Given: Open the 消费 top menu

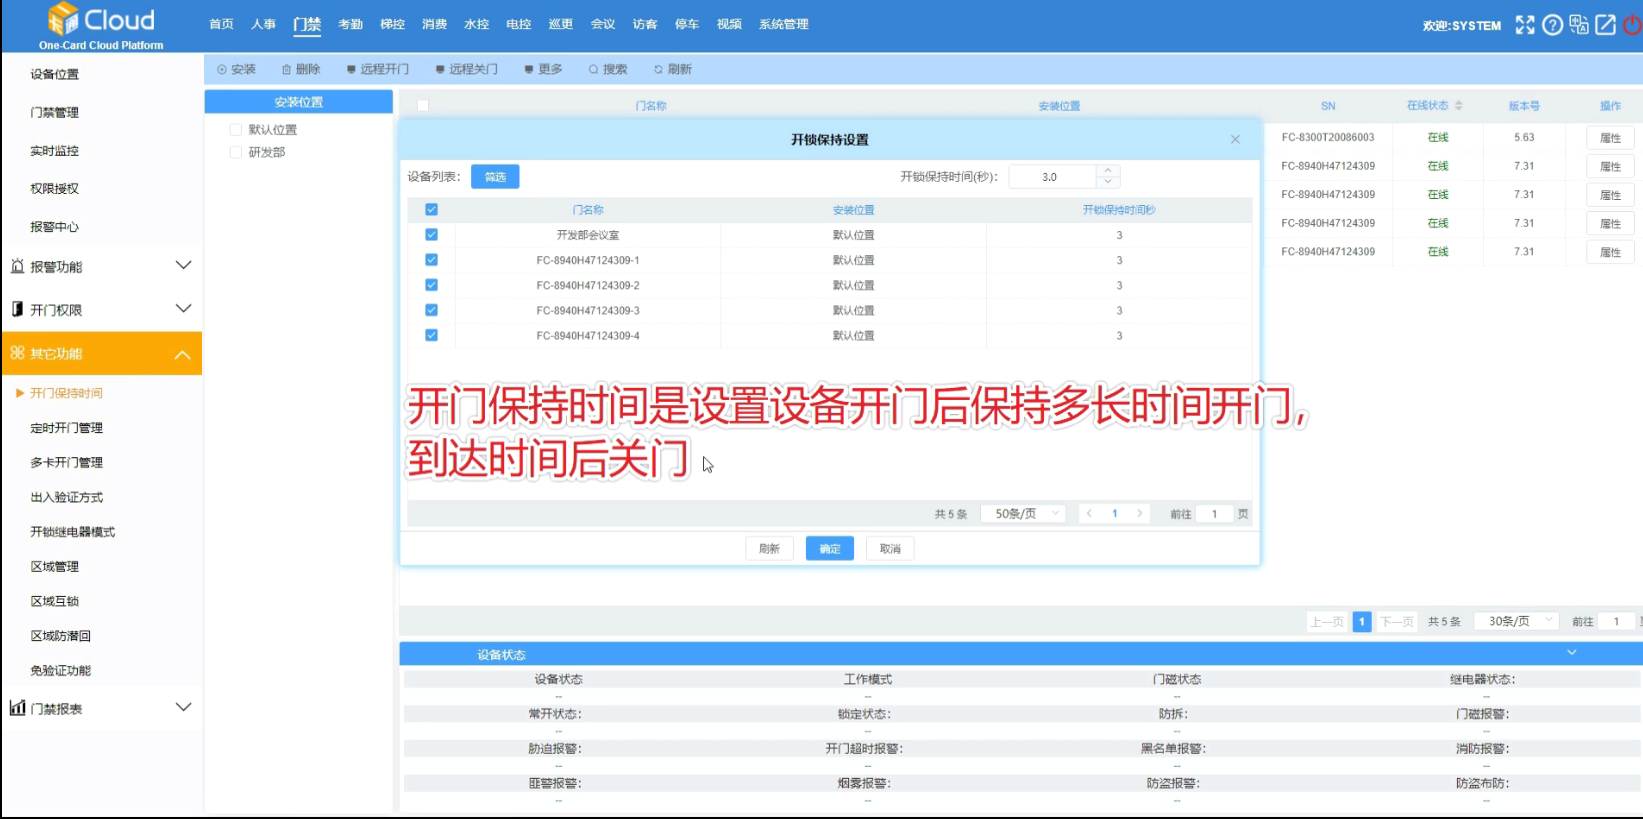Looking at the screenshot, I should [x=434, y=24].
